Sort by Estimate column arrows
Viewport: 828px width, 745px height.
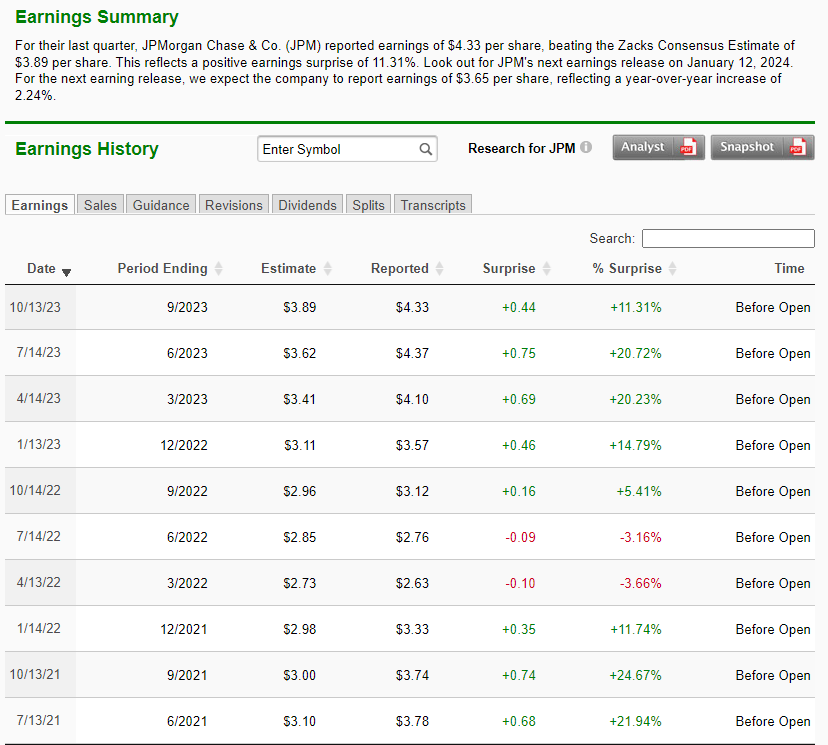click(x=327, y=269)
